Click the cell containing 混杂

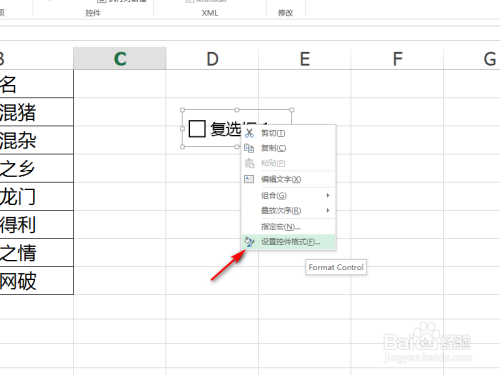tap(36, 140)
